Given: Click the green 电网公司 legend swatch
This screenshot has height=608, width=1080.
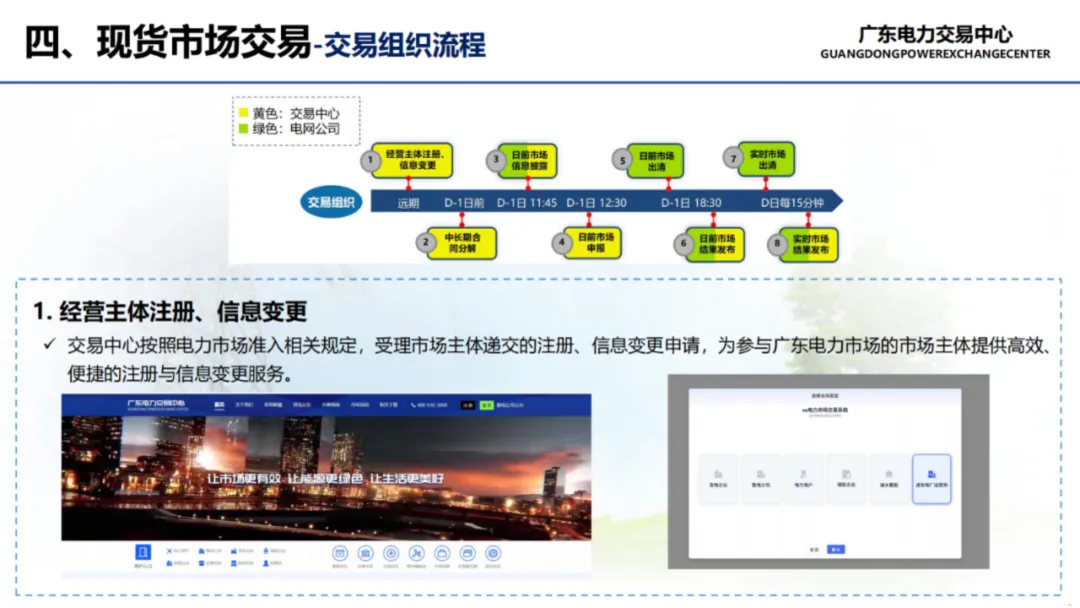Looking at the screenshot, I should click(x=243, y=129).
